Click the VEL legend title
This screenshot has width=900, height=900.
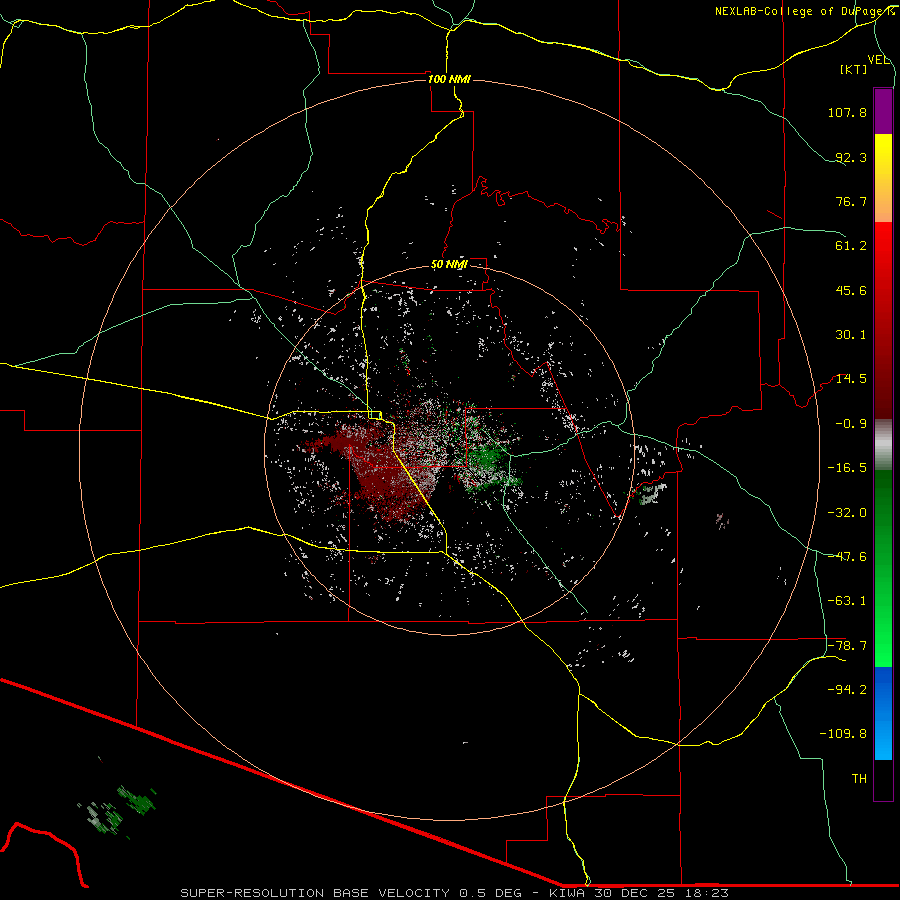point(878,60)
